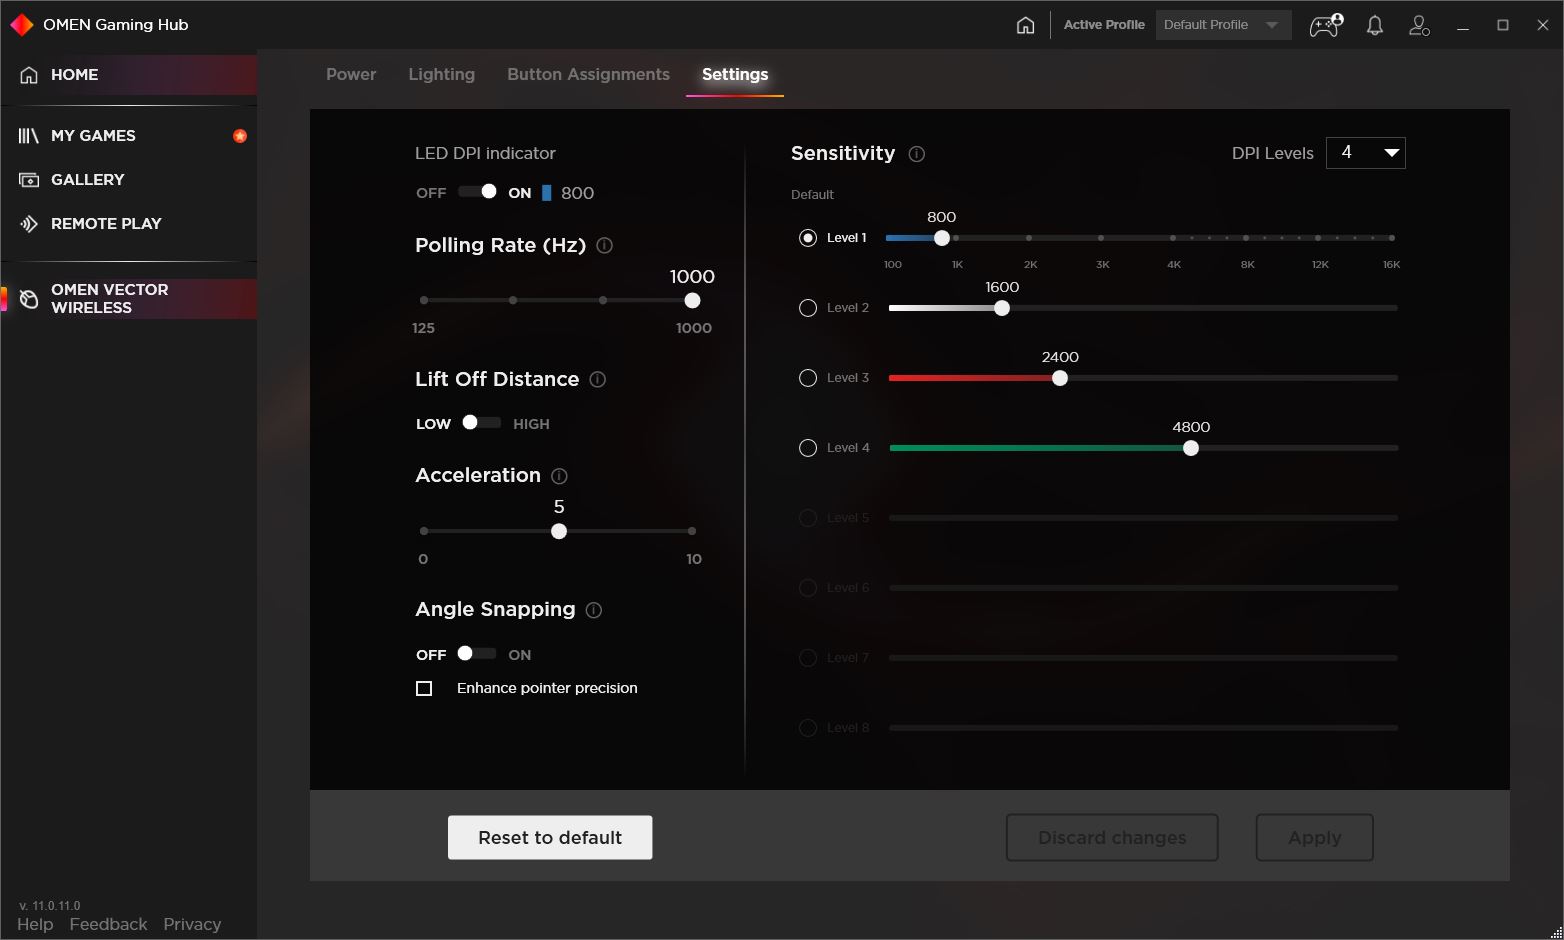Open the game controller icon
This screenshot has width=1564, height=940.
pos(1326,25)
